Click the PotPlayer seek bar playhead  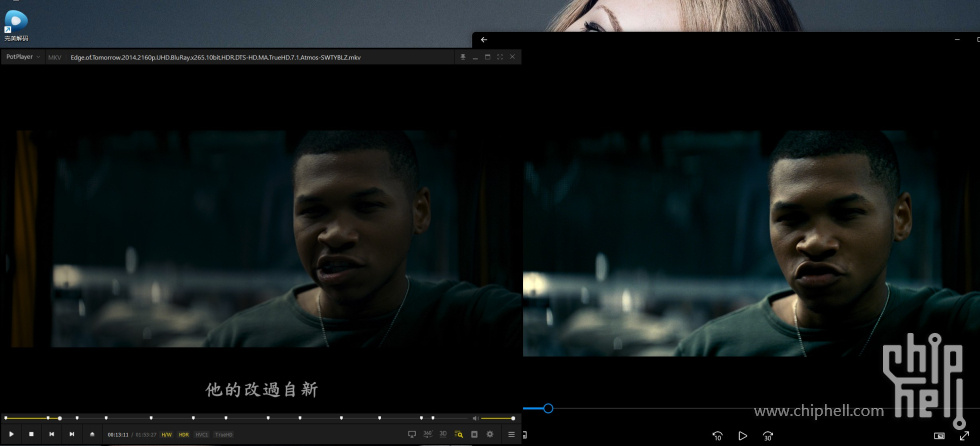(60, 418)
